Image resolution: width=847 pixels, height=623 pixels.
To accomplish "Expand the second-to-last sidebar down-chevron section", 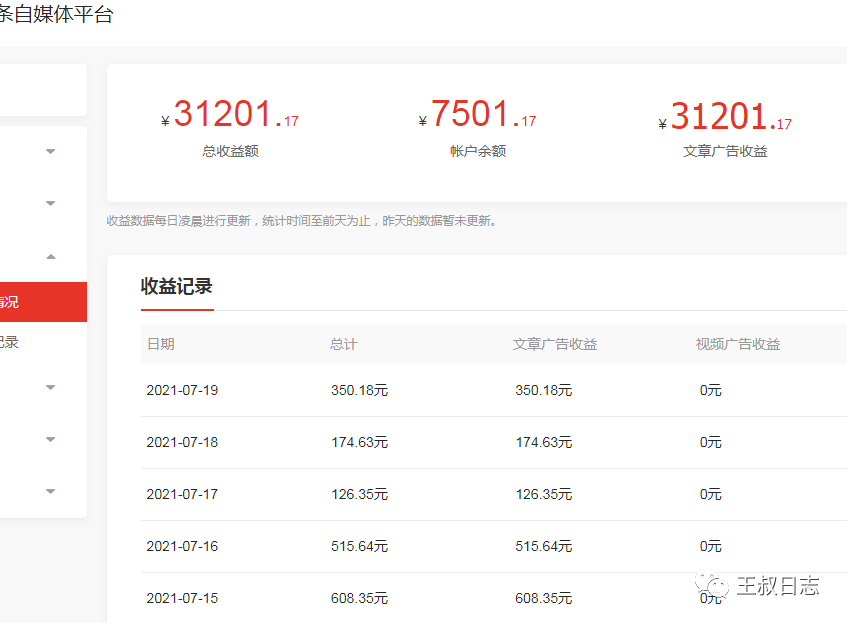I will (x=51, y=439).
